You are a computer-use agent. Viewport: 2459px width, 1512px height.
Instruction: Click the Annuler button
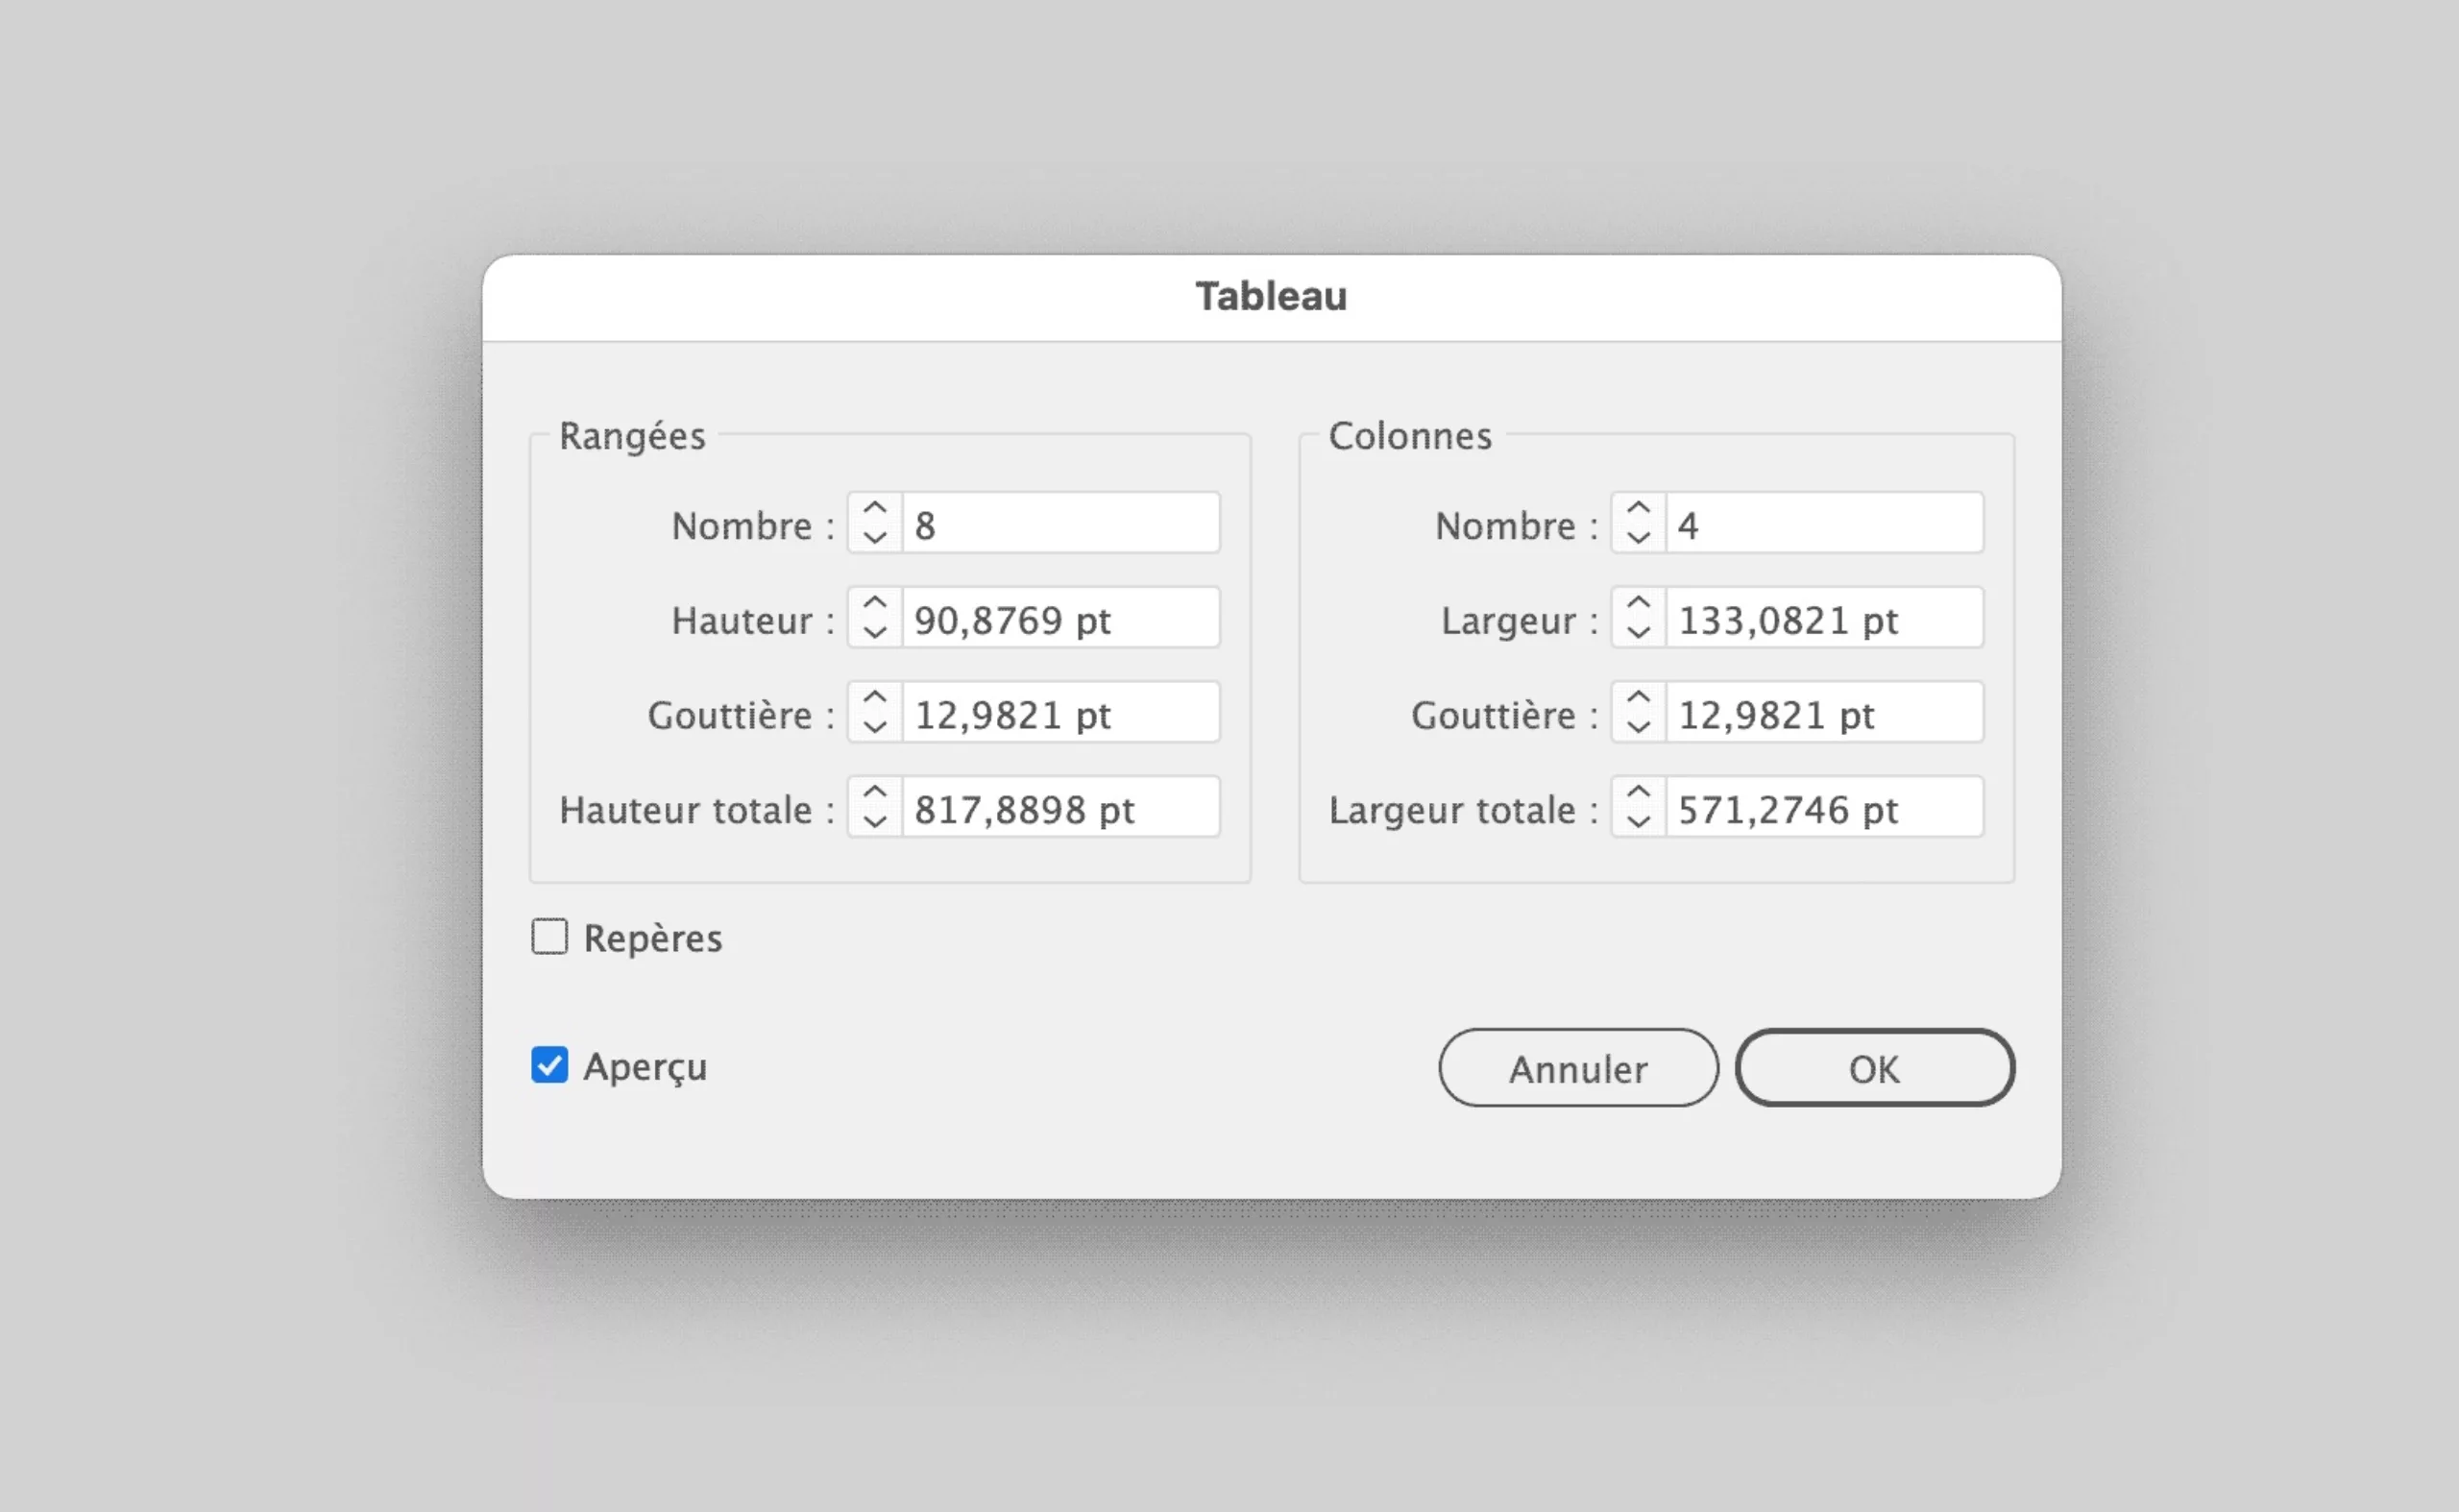(x=1578, y=1068)
